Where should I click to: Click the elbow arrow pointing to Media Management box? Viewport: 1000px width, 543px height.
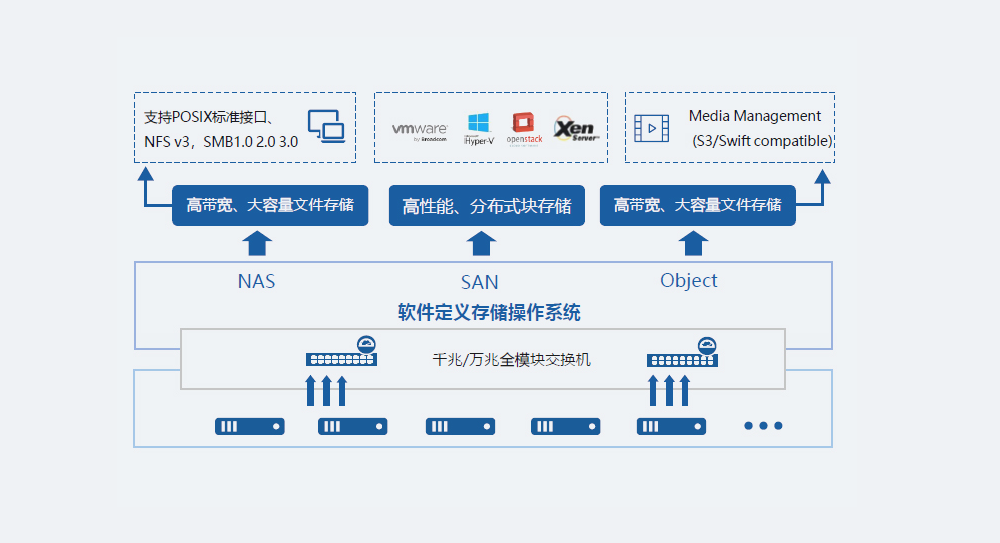814,188
